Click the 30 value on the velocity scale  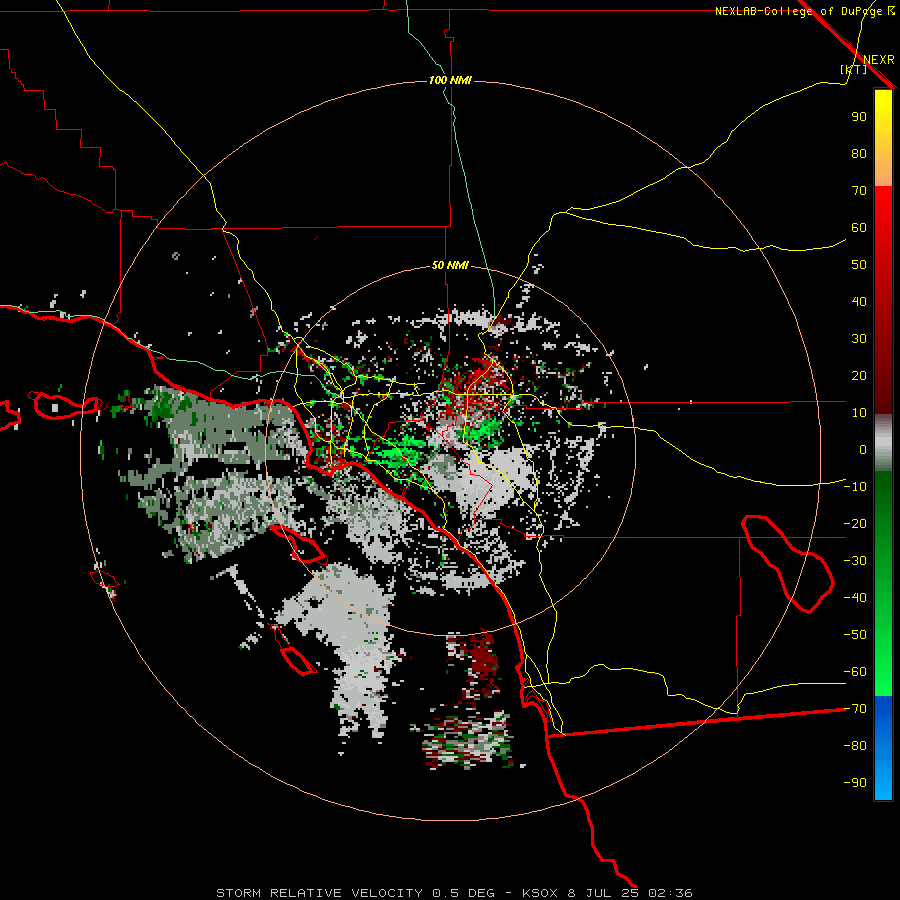click(x=859, y=339)
